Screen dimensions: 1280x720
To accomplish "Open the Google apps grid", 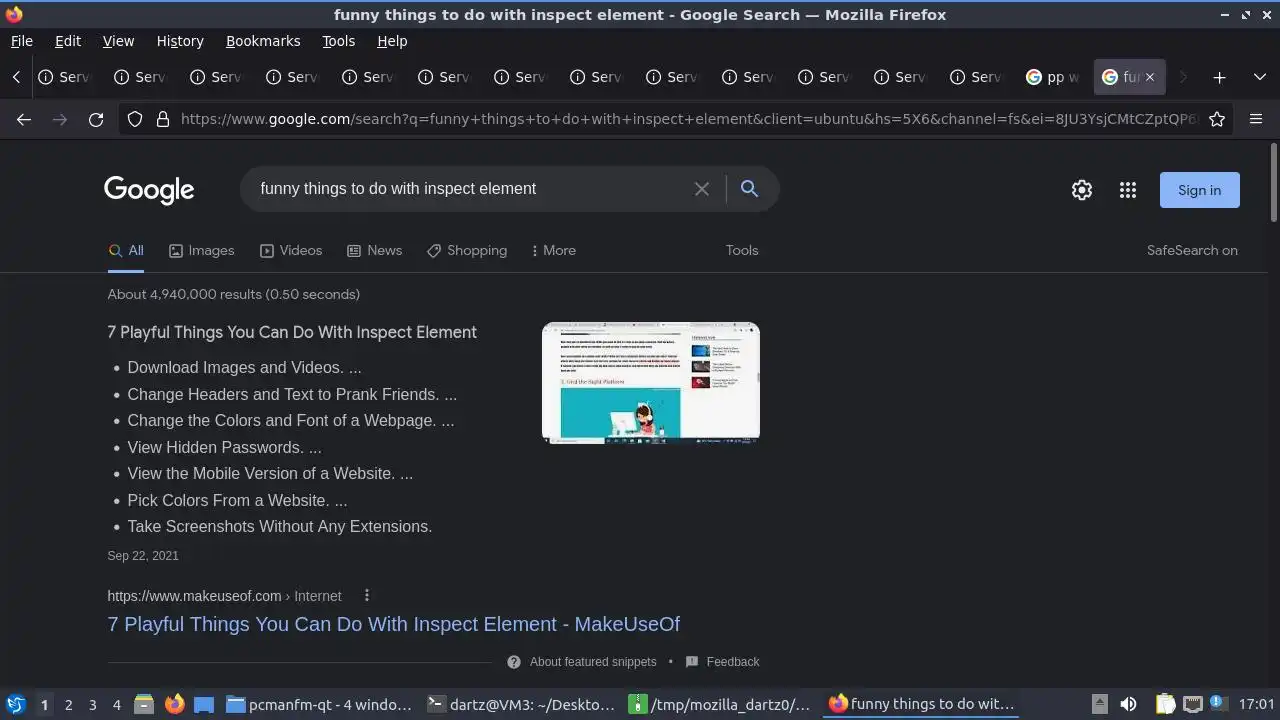I will point(1128,190).
